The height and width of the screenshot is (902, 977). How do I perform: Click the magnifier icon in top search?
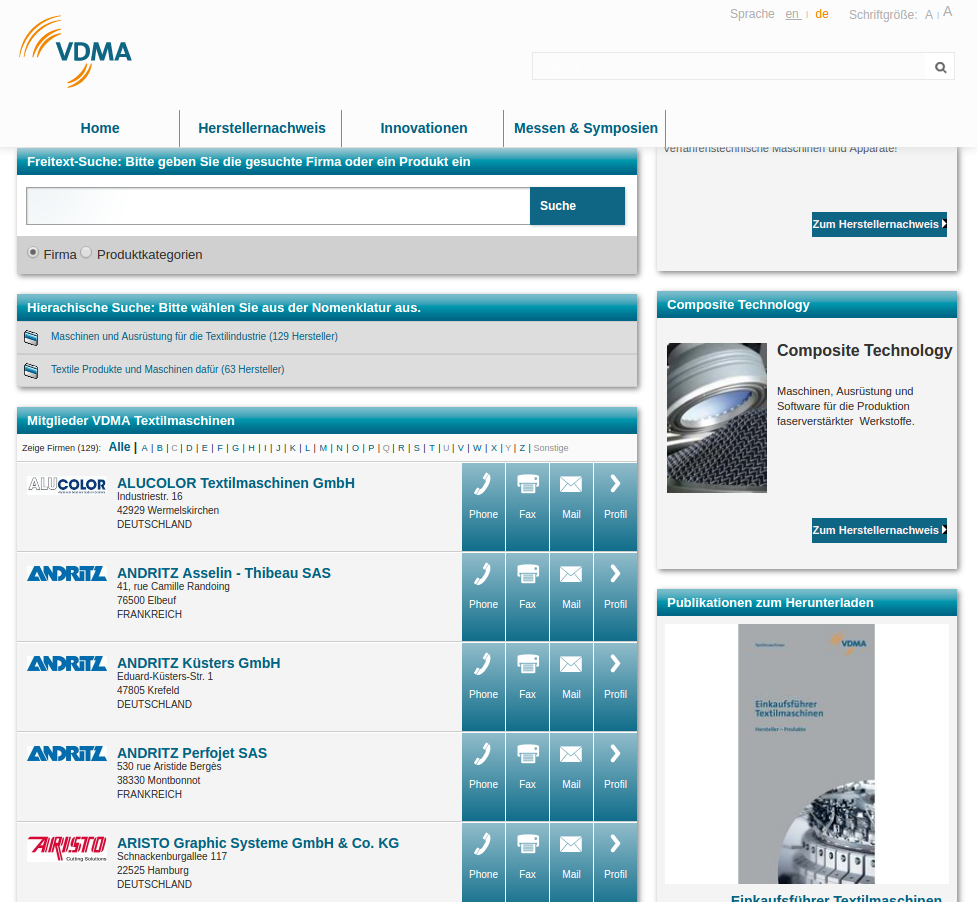click(x=940, y=67)
